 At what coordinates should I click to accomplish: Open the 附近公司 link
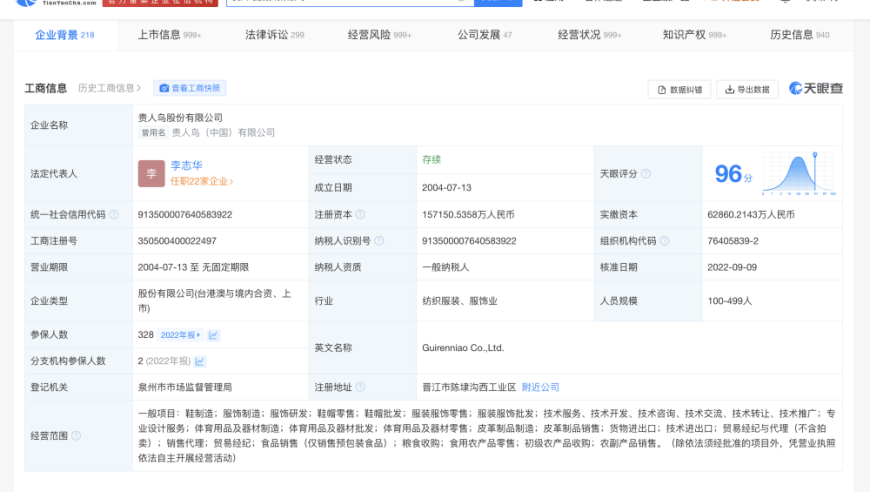[x=540, y=387]
